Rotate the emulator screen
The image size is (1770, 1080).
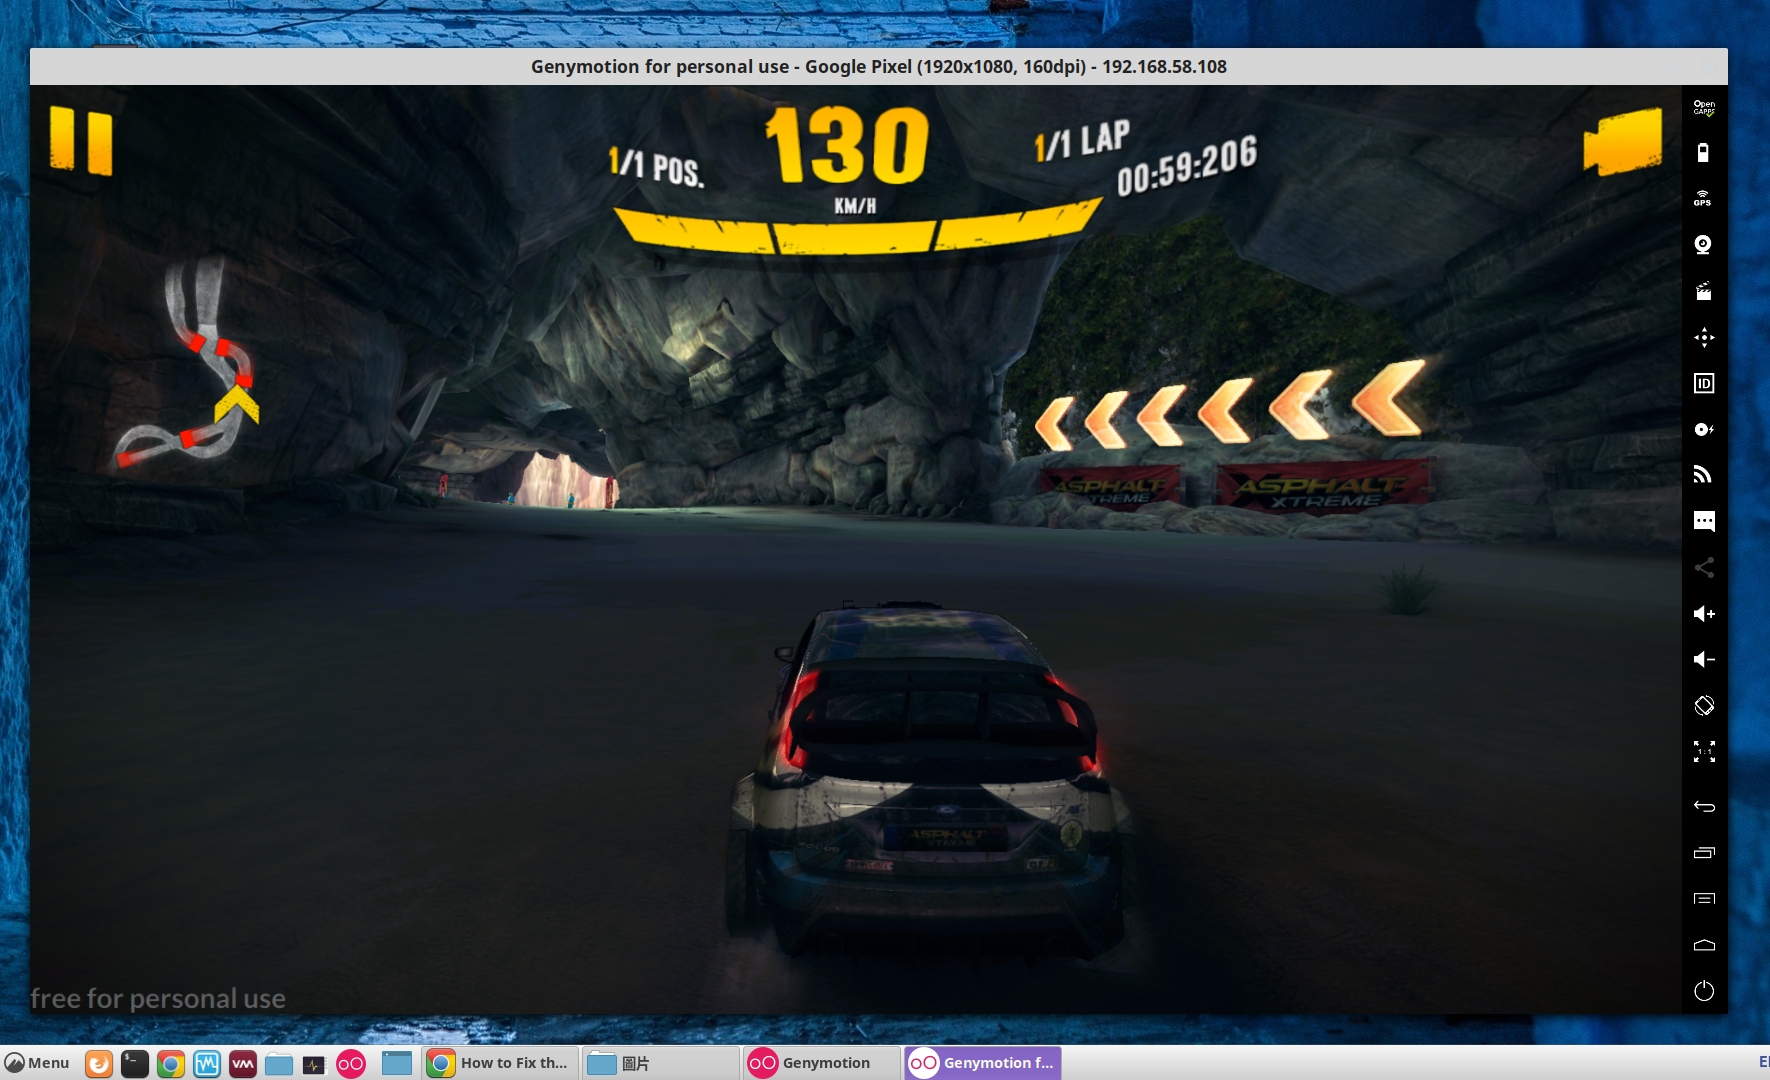(x=1703, y=705)
